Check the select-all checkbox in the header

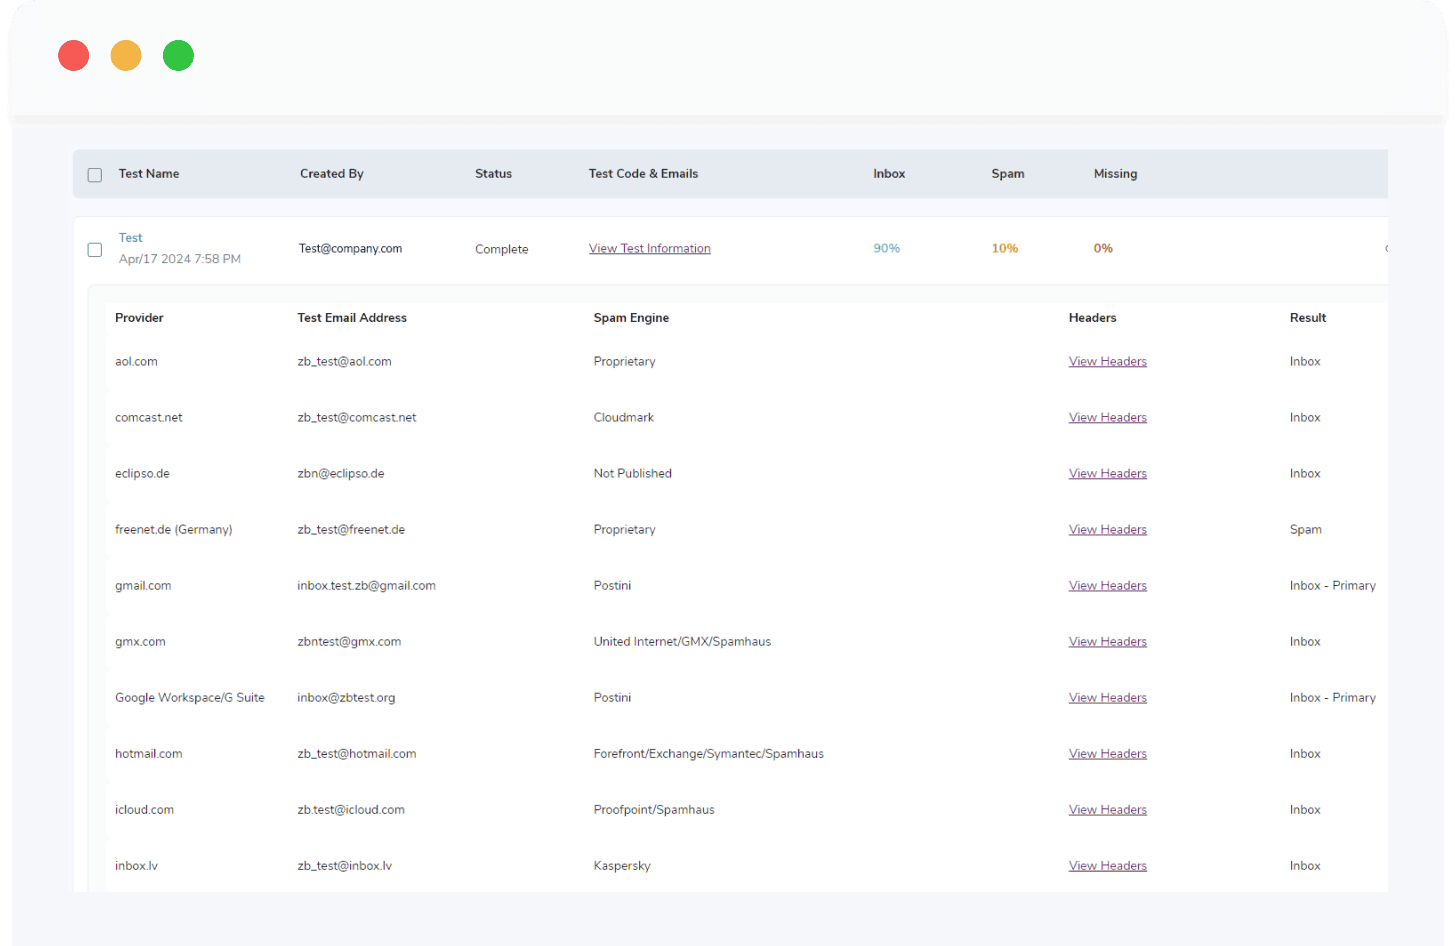[x=94, y=174]
